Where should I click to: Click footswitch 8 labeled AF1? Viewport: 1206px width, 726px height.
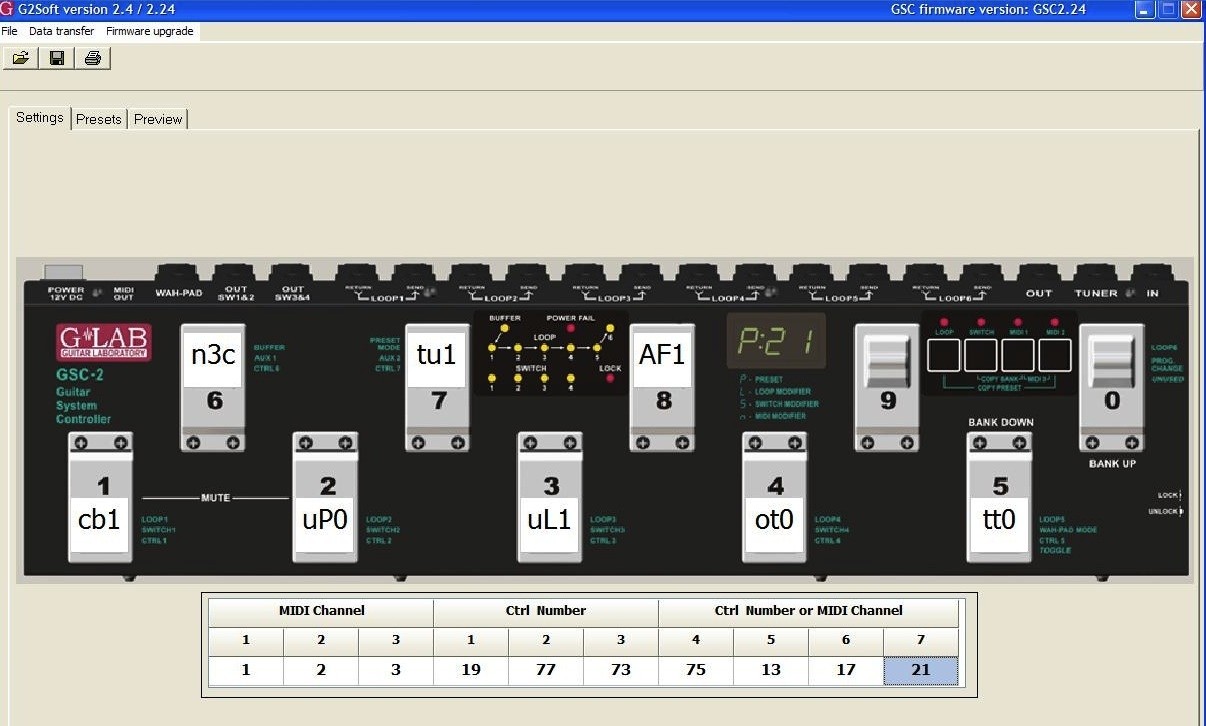tap(662, 387)
